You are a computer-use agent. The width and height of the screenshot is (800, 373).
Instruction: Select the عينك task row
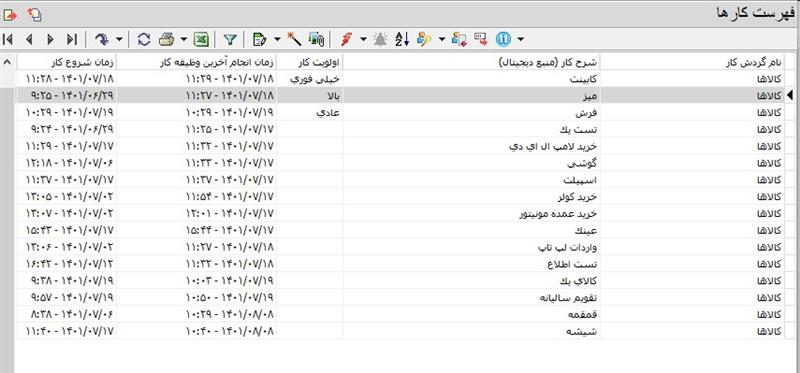click(400, 230)
